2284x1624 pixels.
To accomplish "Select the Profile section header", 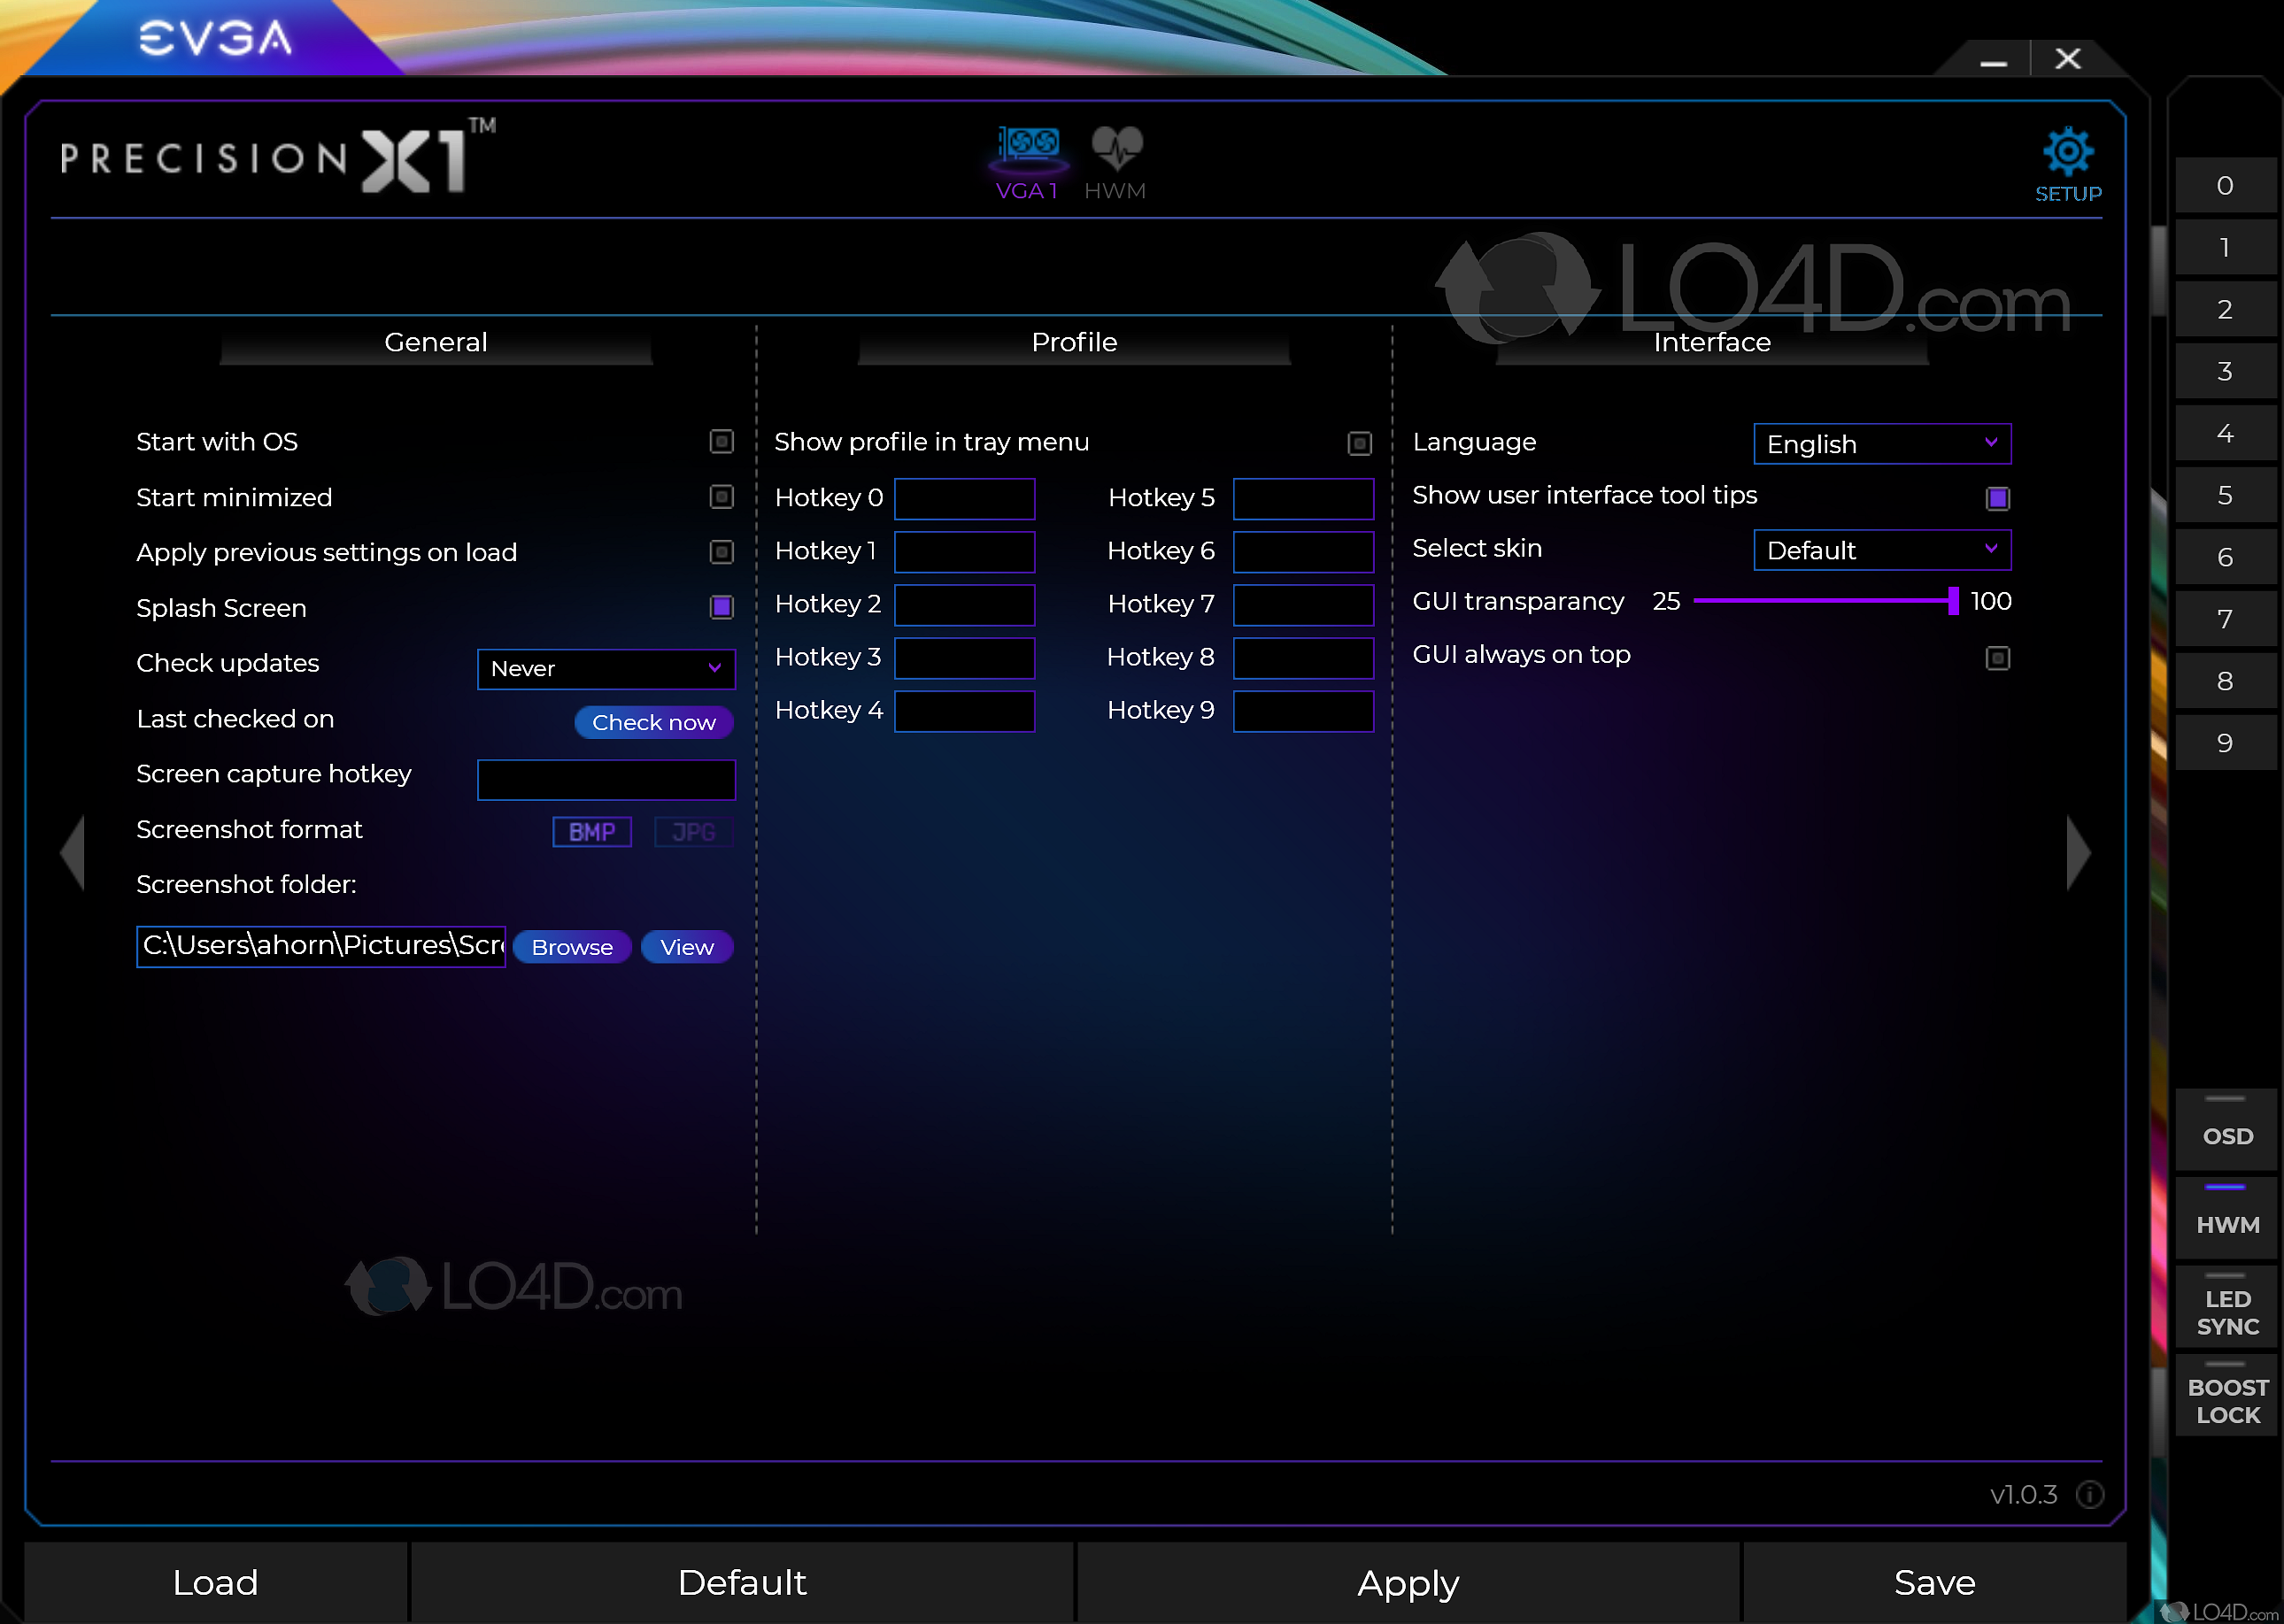I will 1074,341.
